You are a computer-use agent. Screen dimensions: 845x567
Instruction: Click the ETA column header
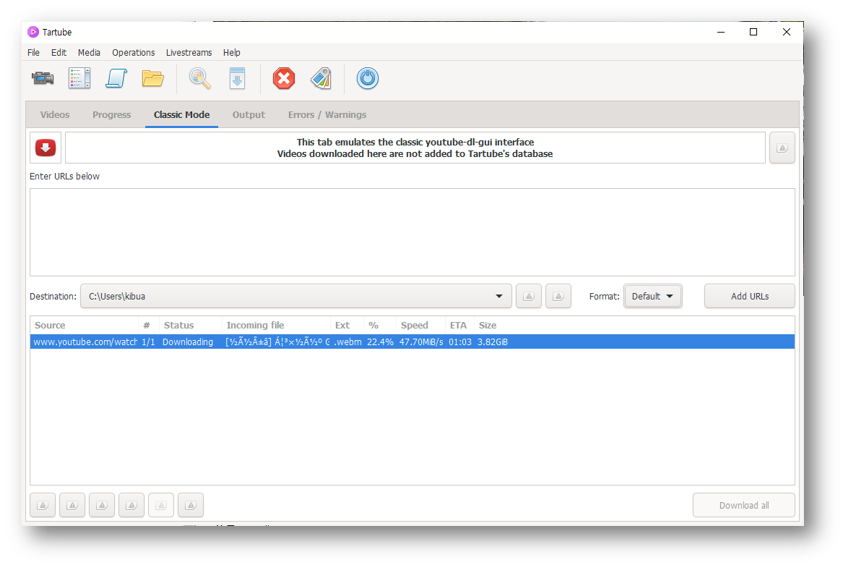click(x=460, y=326)
